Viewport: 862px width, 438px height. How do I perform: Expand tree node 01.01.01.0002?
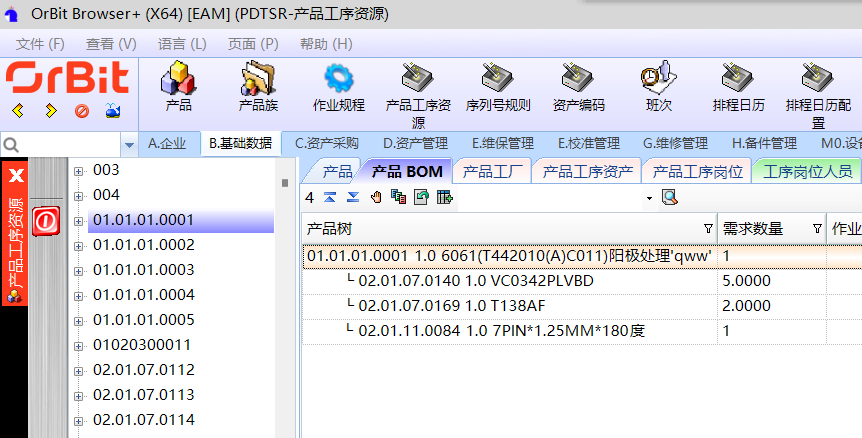click(x=79, y=246)
